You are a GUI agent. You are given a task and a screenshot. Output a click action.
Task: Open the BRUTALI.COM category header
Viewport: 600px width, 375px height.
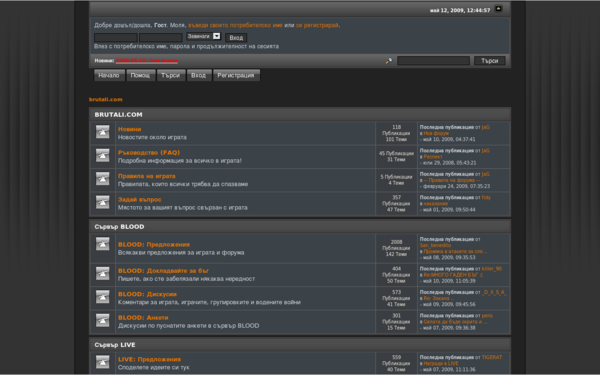coord(119,114)
